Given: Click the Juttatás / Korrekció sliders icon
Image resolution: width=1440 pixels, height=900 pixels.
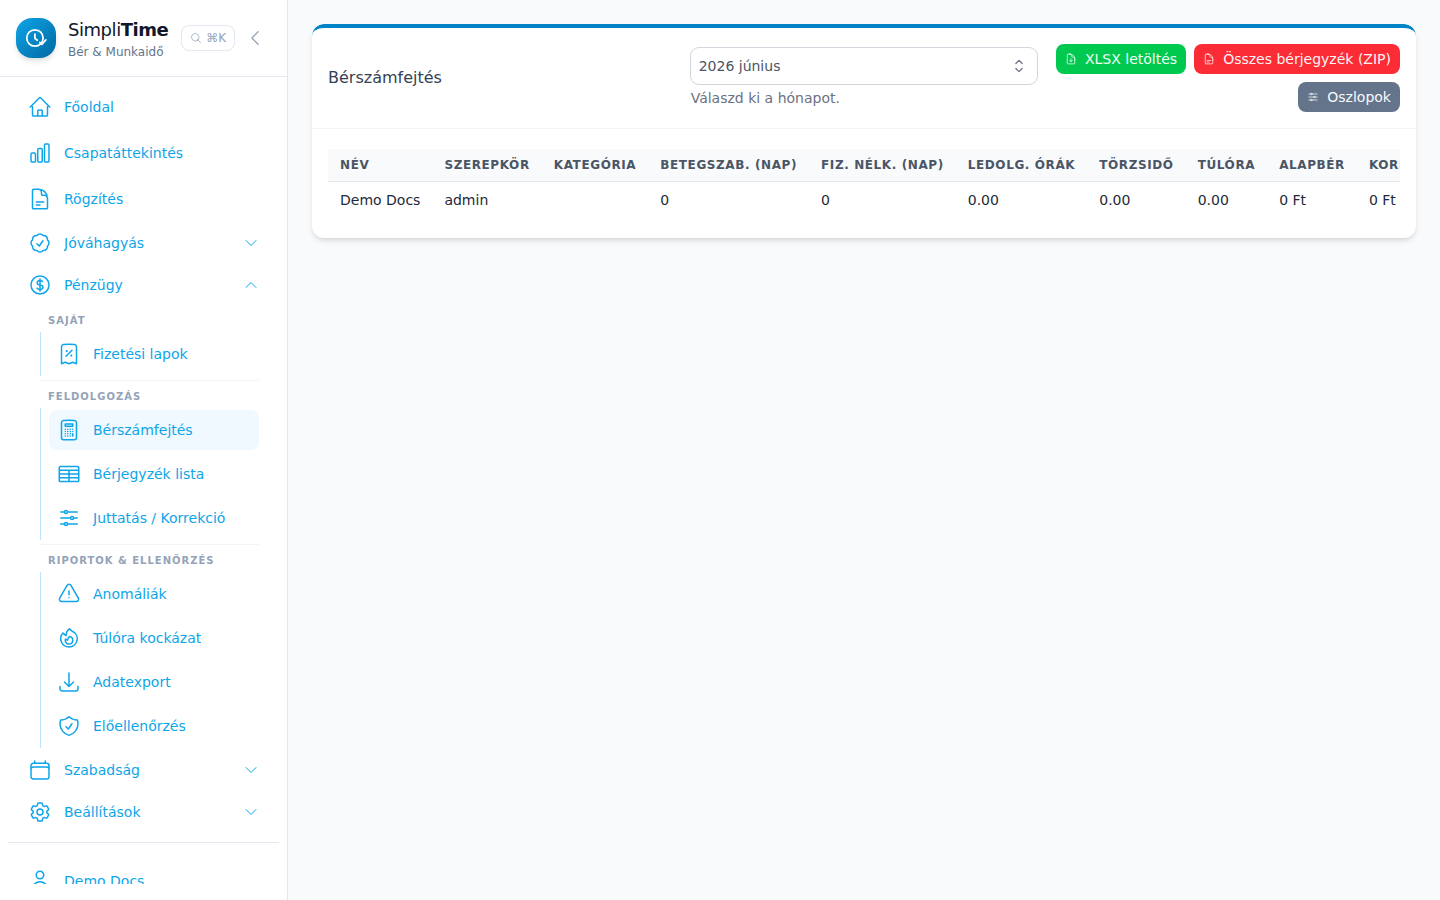Looking at the screenshot, I should coord(69,518).
